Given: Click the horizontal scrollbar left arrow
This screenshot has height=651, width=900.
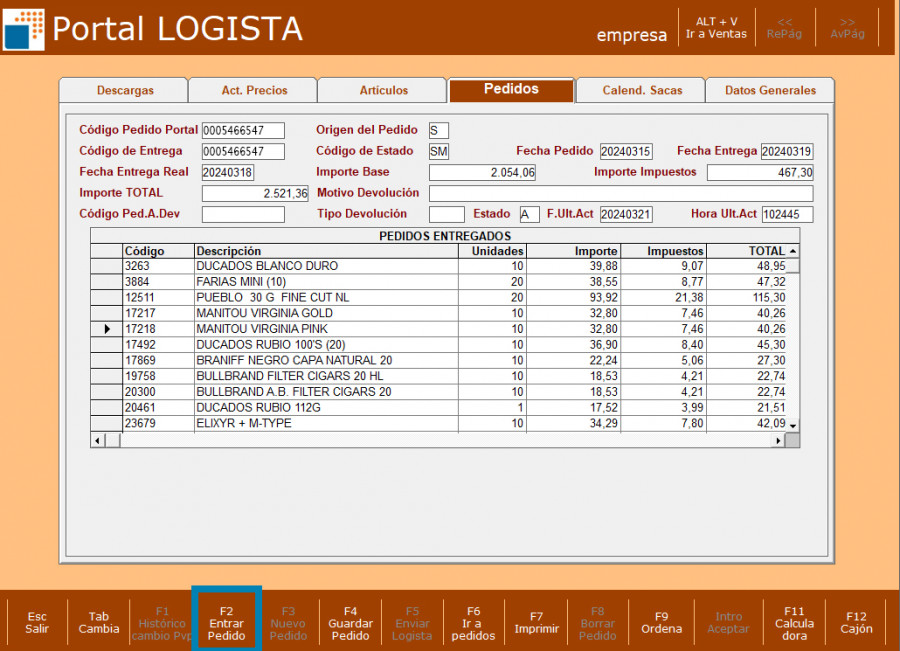Looking at the screenshot, I should 98,440.
